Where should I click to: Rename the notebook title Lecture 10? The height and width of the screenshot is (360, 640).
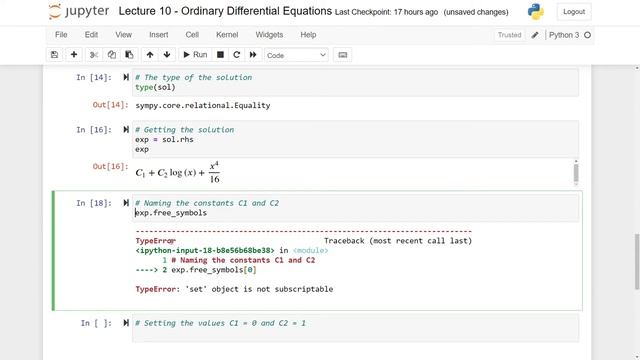[x=225, y=11]
